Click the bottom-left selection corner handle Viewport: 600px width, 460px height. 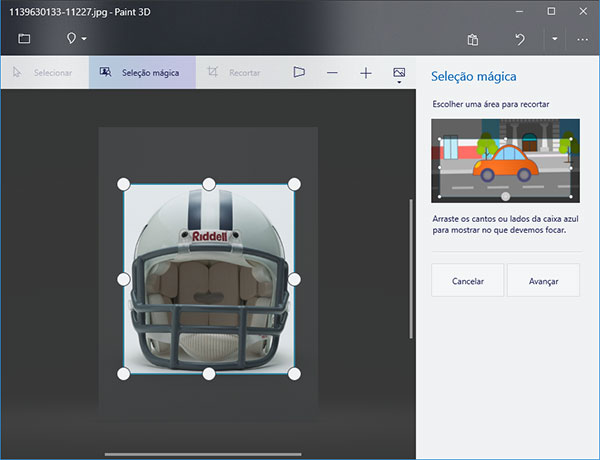pos(124,374)
